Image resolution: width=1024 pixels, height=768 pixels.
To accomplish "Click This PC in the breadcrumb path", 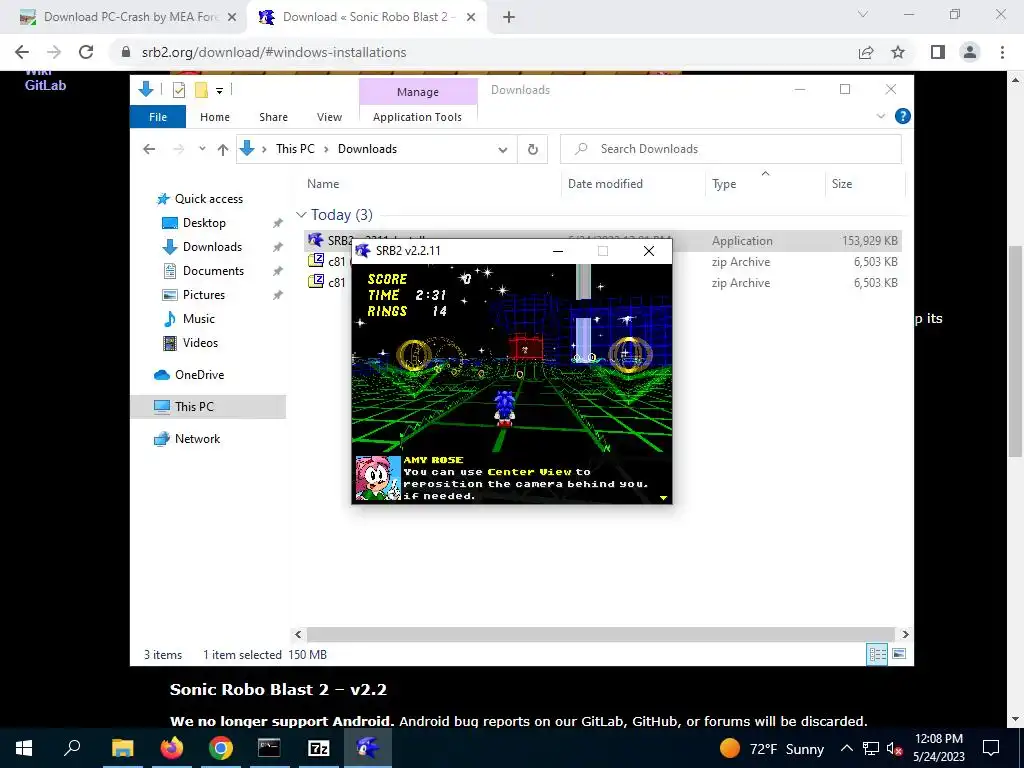I will pos(295,149).
